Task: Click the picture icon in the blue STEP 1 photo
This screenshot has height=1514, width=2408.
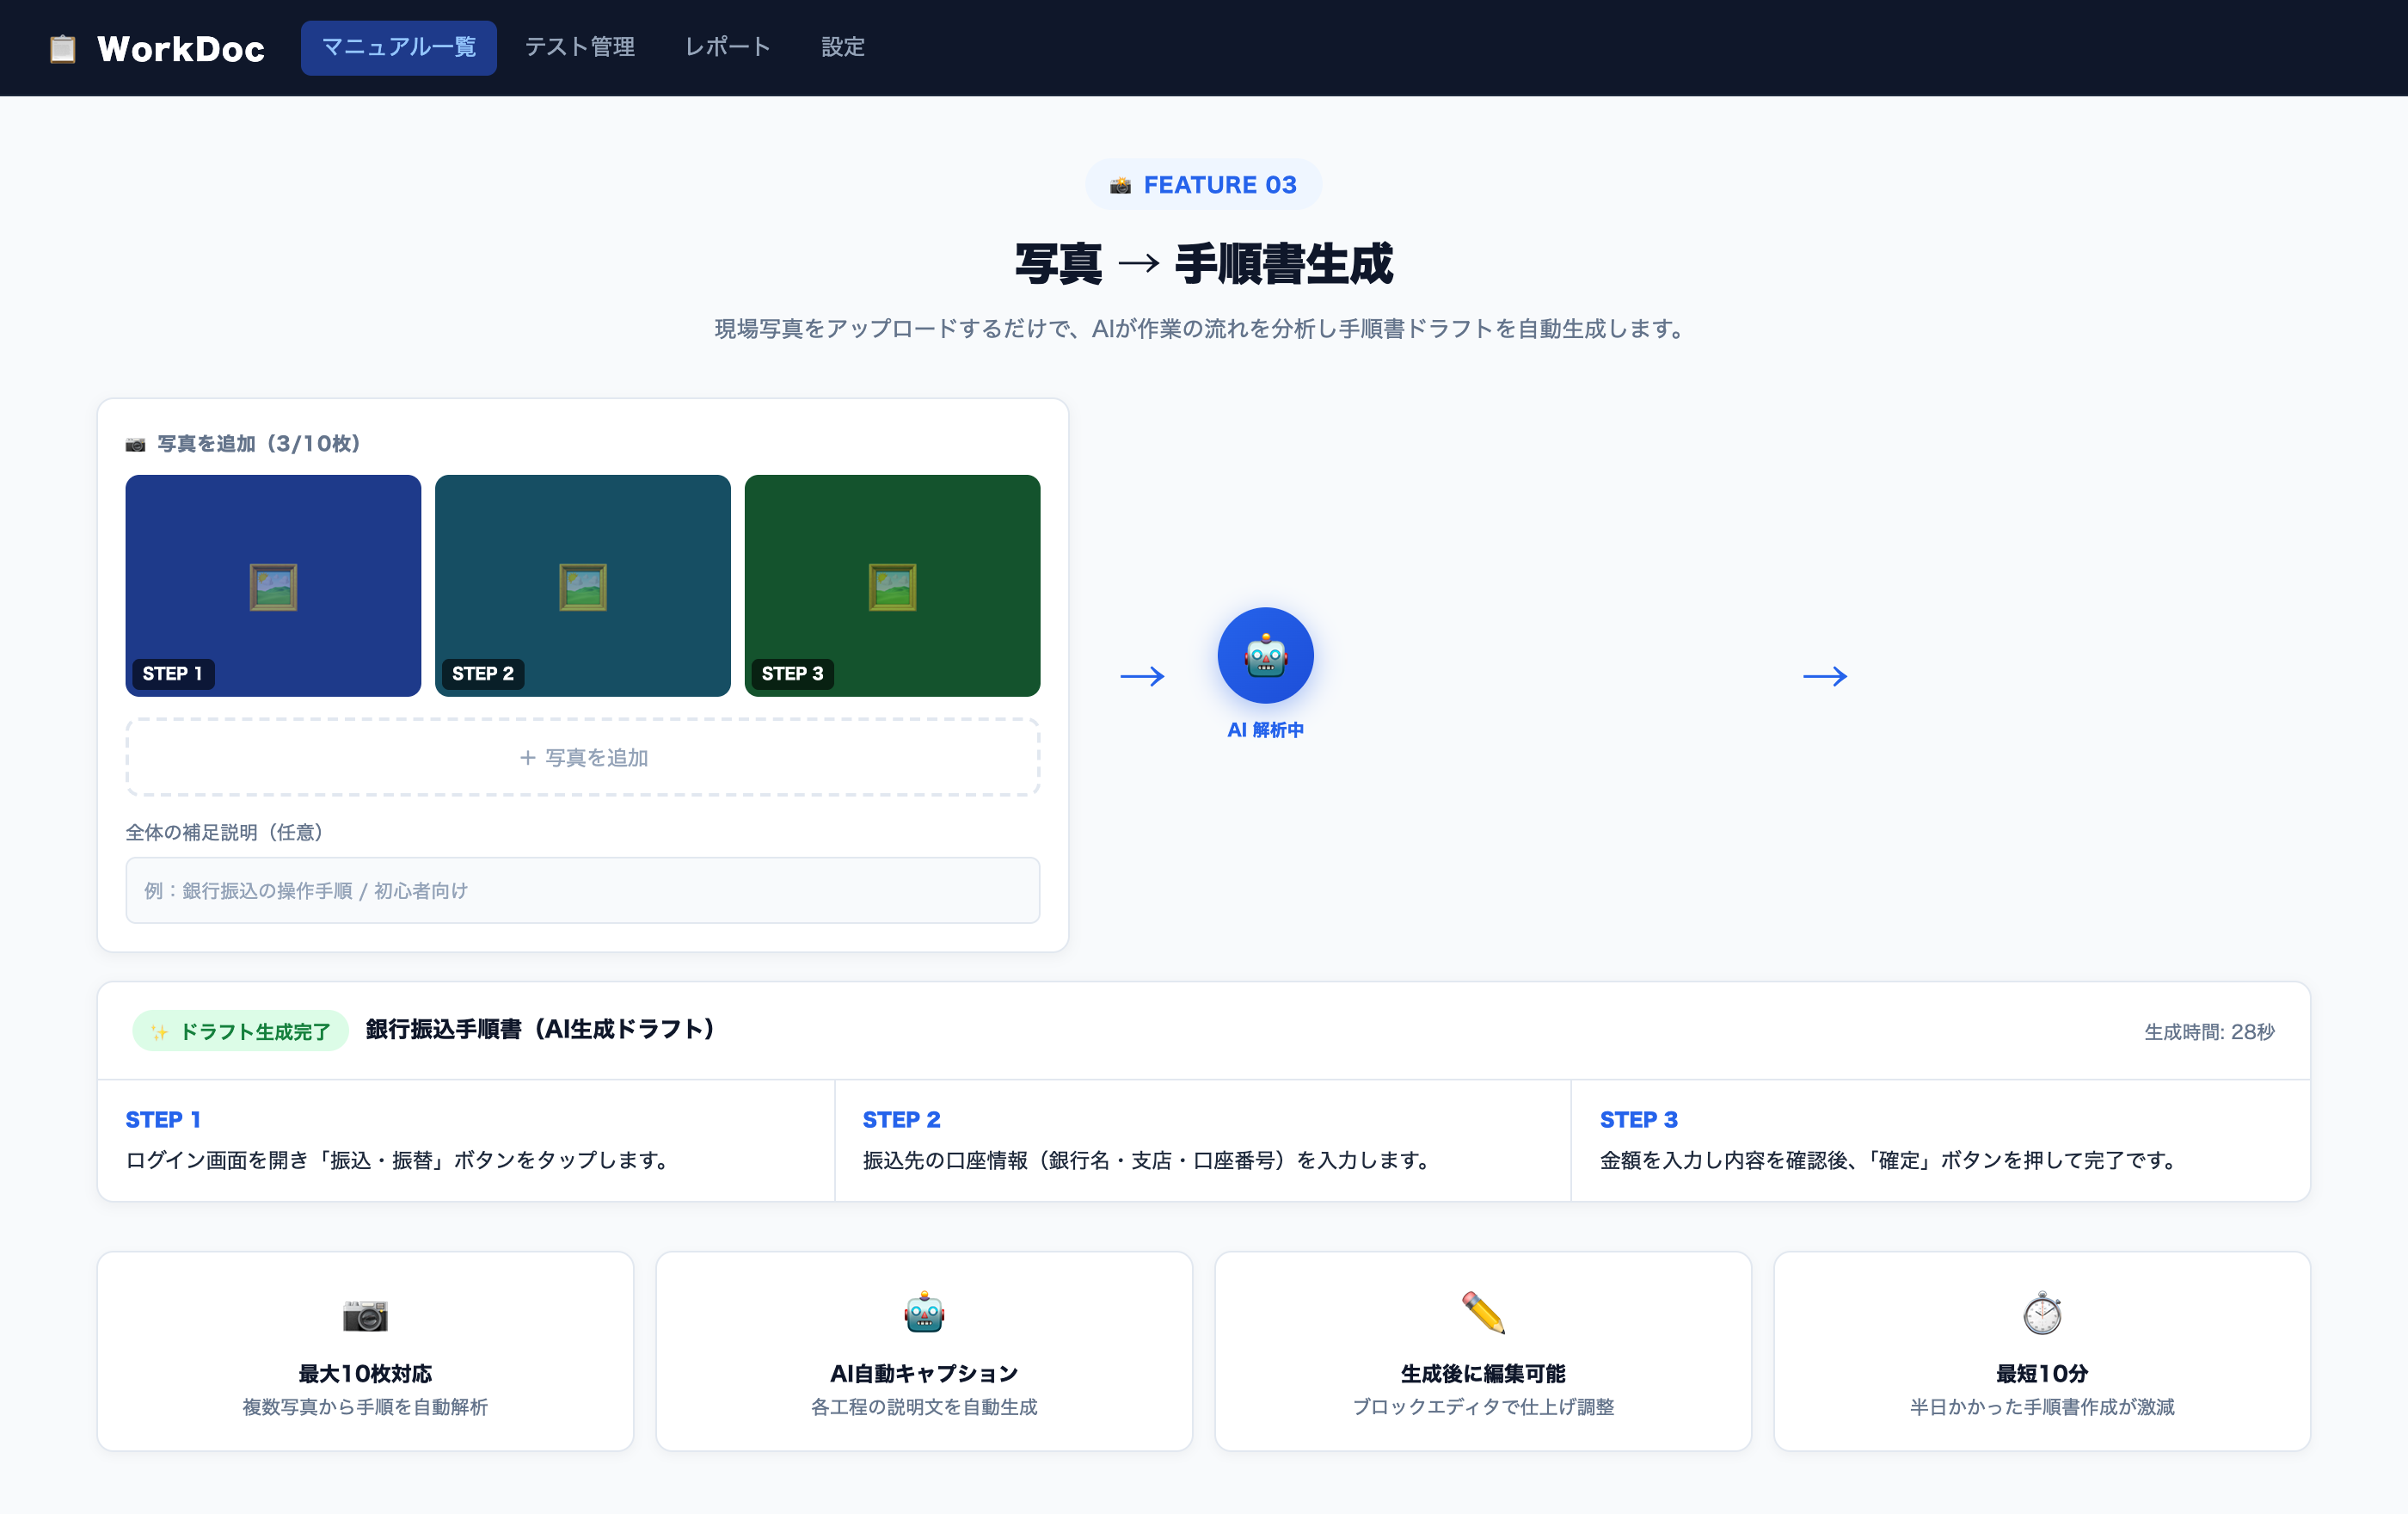Action: point(273,587)
